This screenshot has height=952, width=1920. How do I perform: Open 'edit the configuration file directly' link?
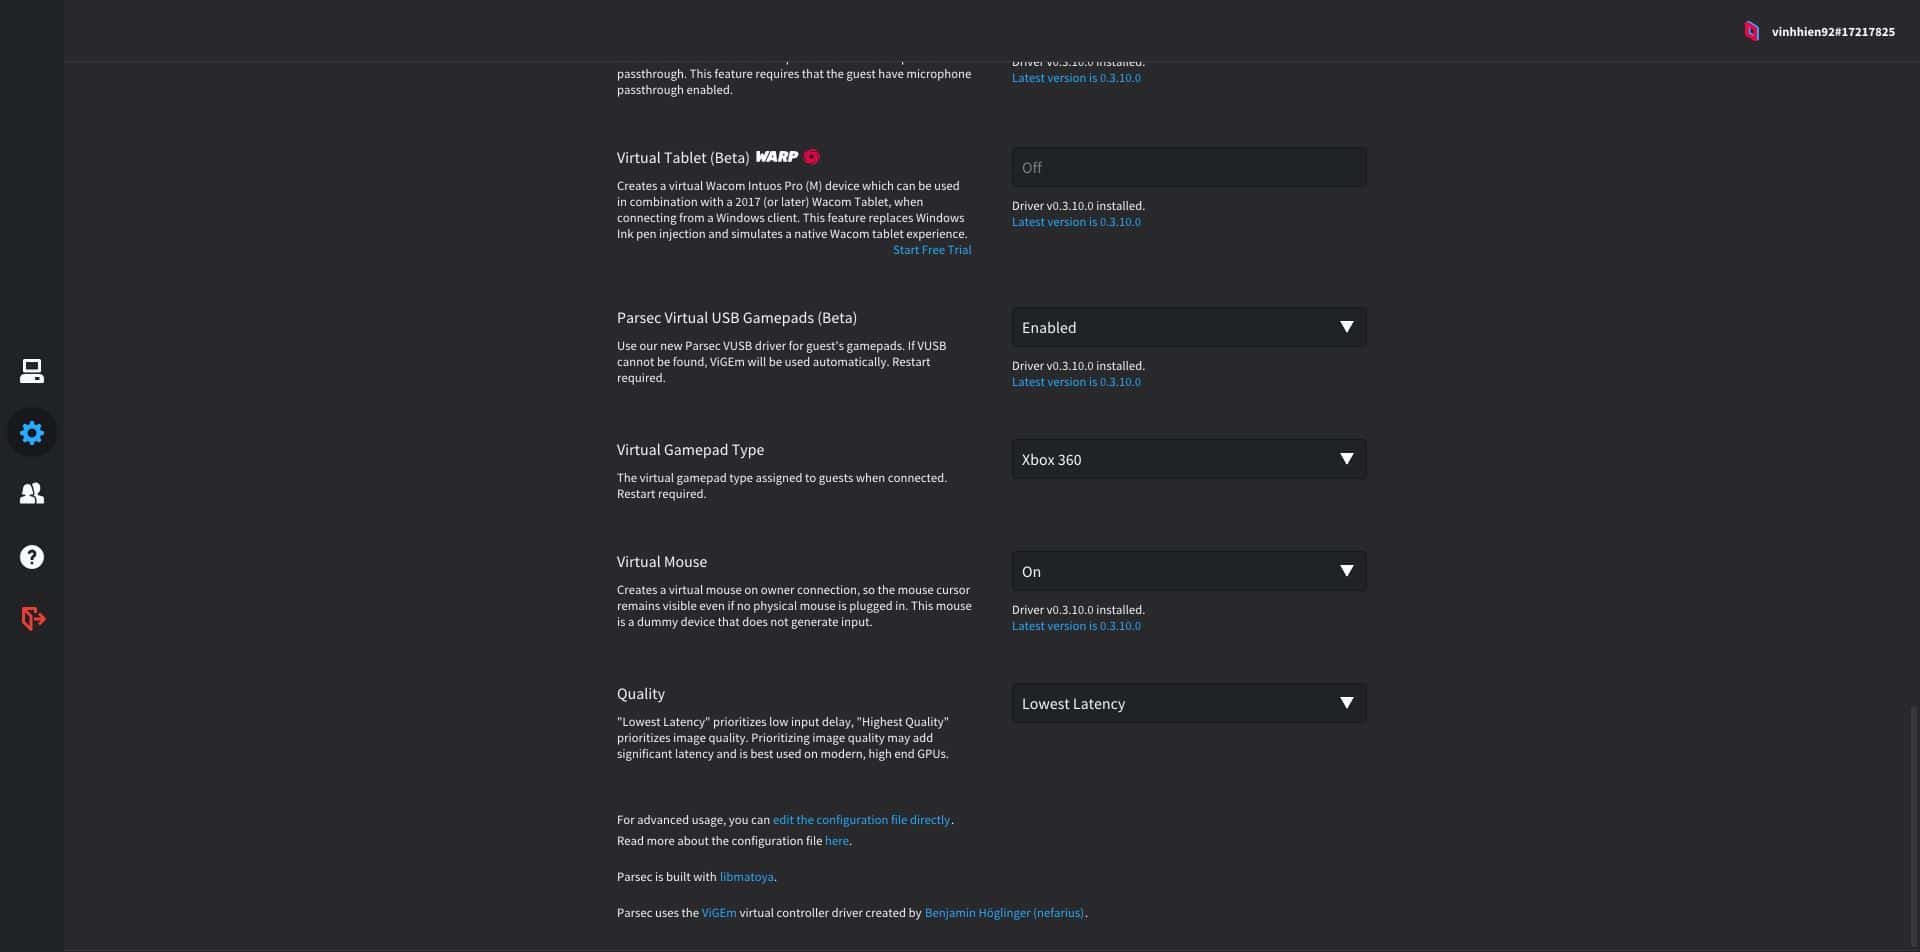(861, 820)
